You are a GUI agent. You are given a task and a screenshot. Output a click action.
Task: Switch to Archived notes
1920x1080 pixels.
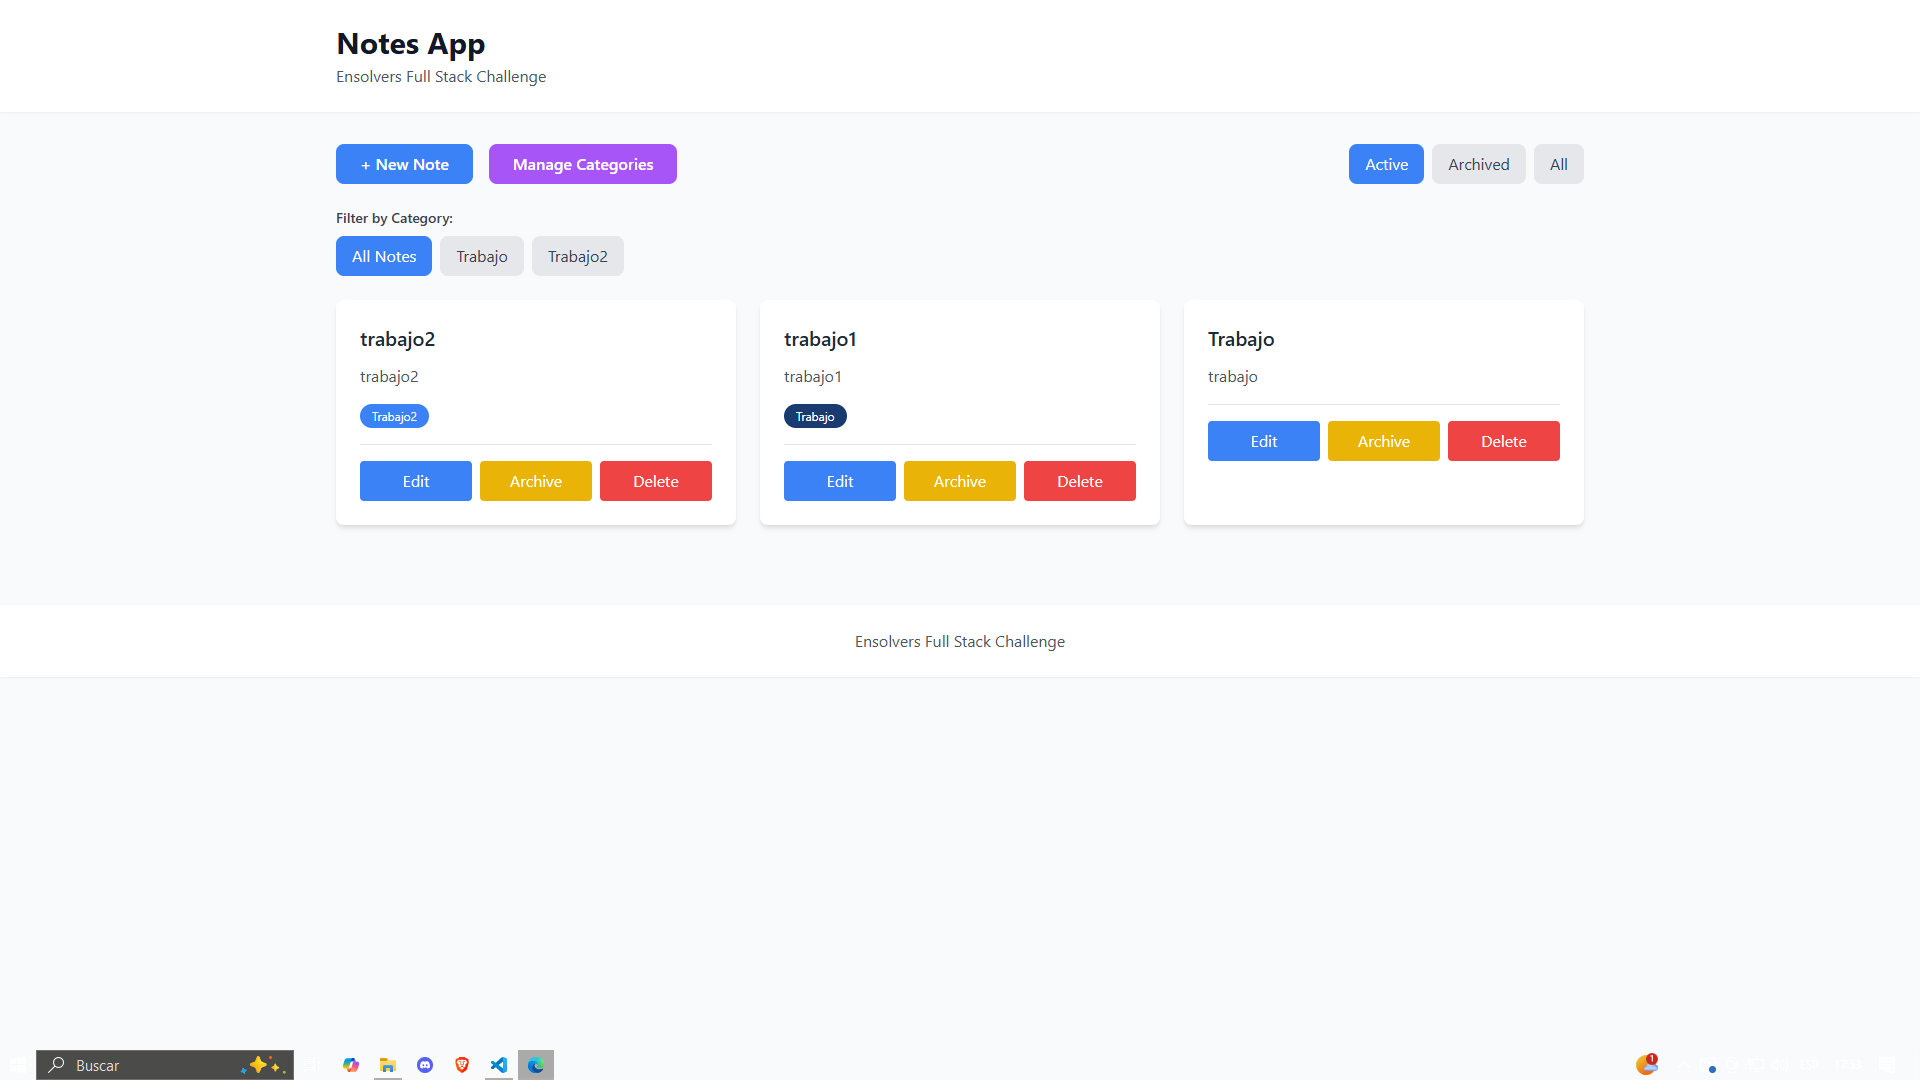point(1479,164)
